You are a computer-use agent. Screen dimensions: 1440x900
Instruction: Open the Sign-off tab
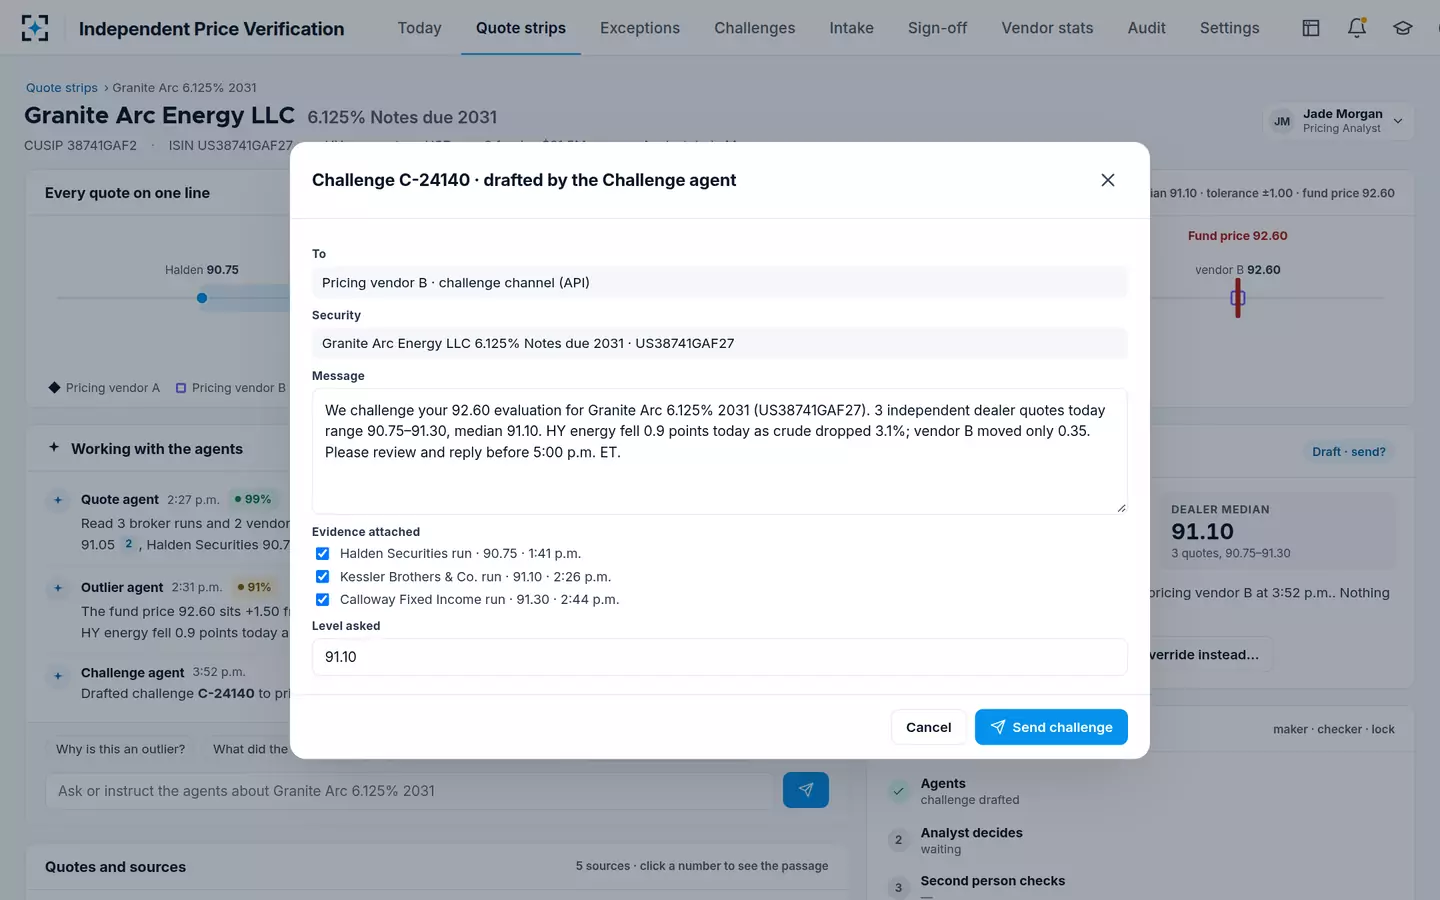(x=938, y=28)
